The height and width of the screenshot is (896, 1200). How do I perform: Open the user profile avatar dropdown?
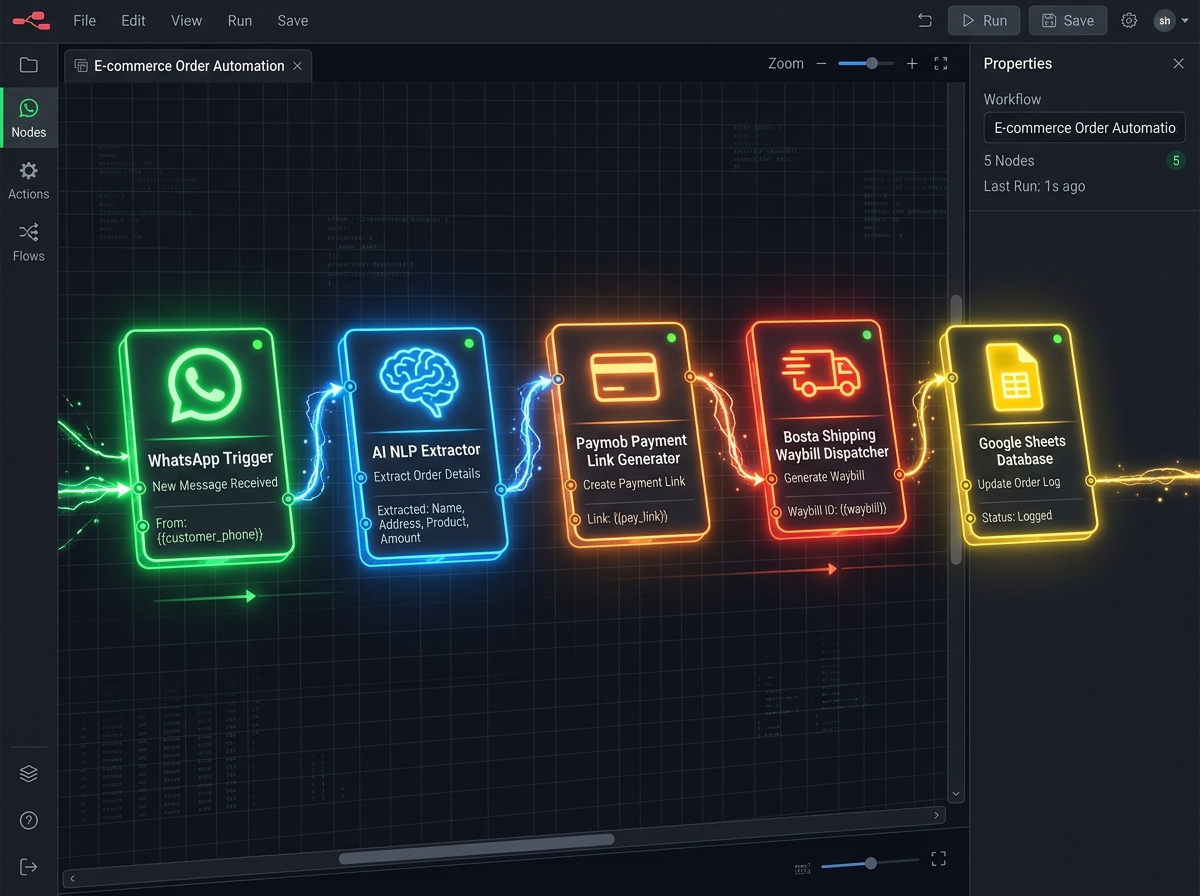(1171, 20)
